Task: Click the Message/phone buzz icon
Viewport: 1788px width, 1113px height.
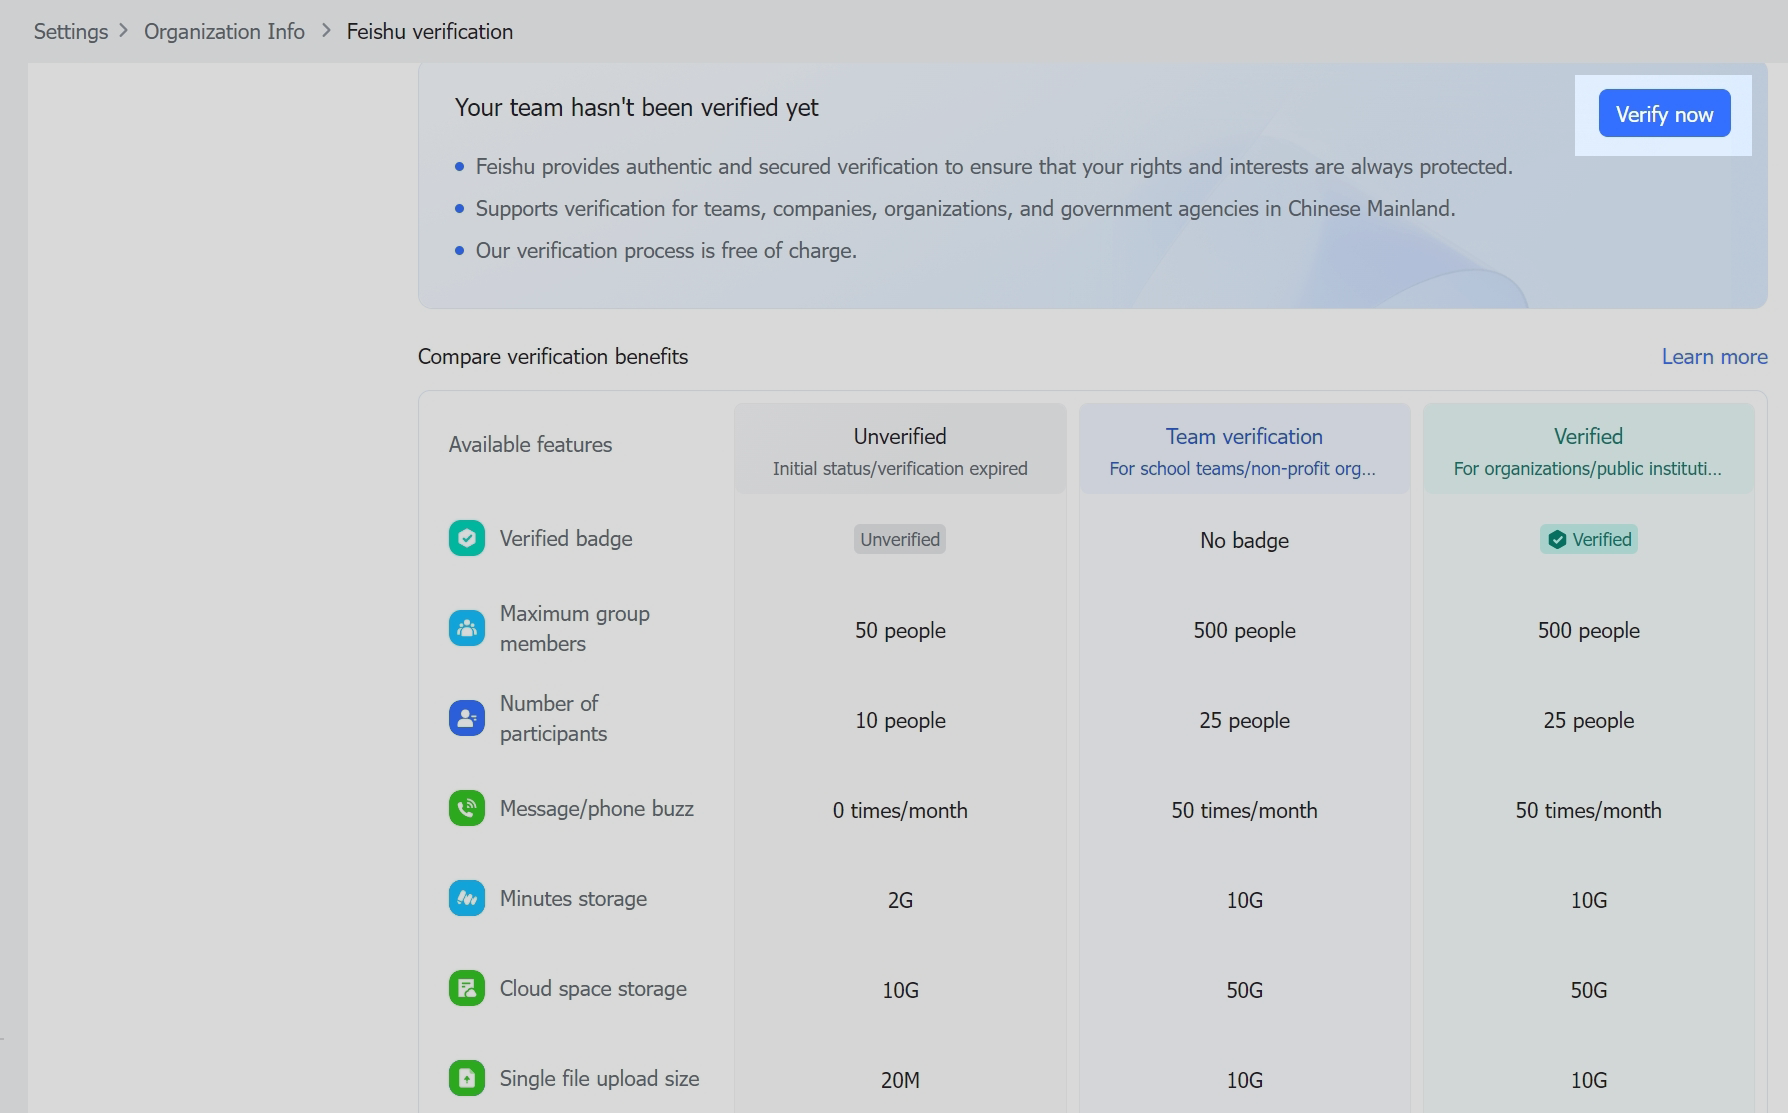Action: point(466,808)
